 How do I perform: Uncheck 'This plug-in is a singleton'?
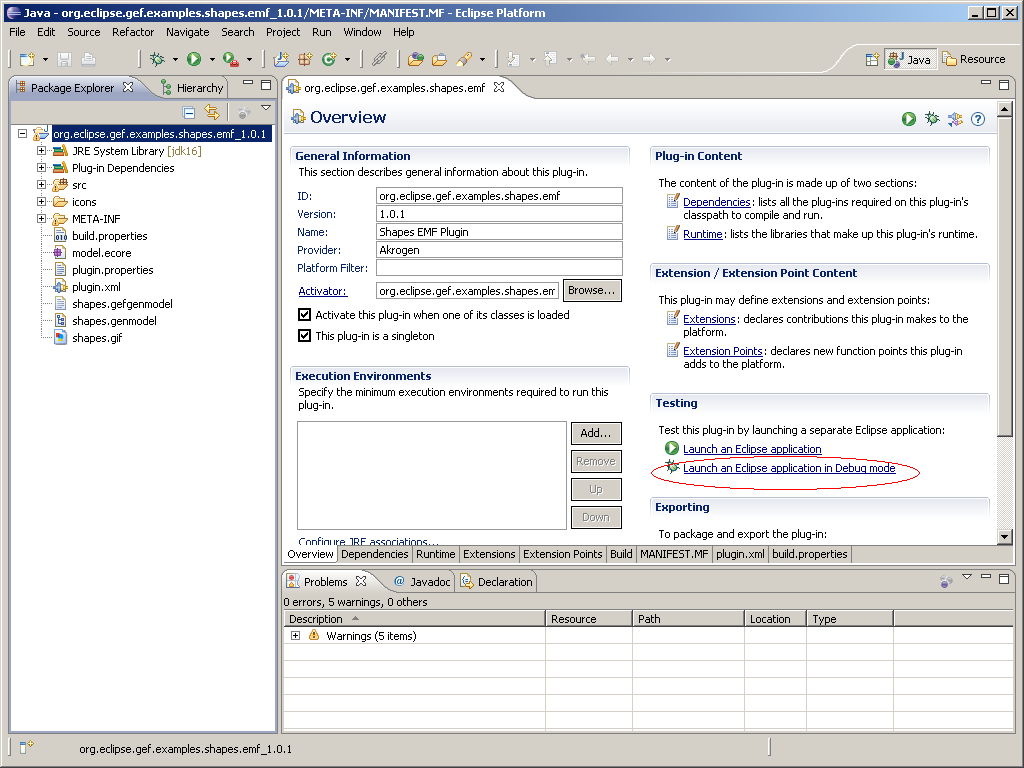click(305, 336)
